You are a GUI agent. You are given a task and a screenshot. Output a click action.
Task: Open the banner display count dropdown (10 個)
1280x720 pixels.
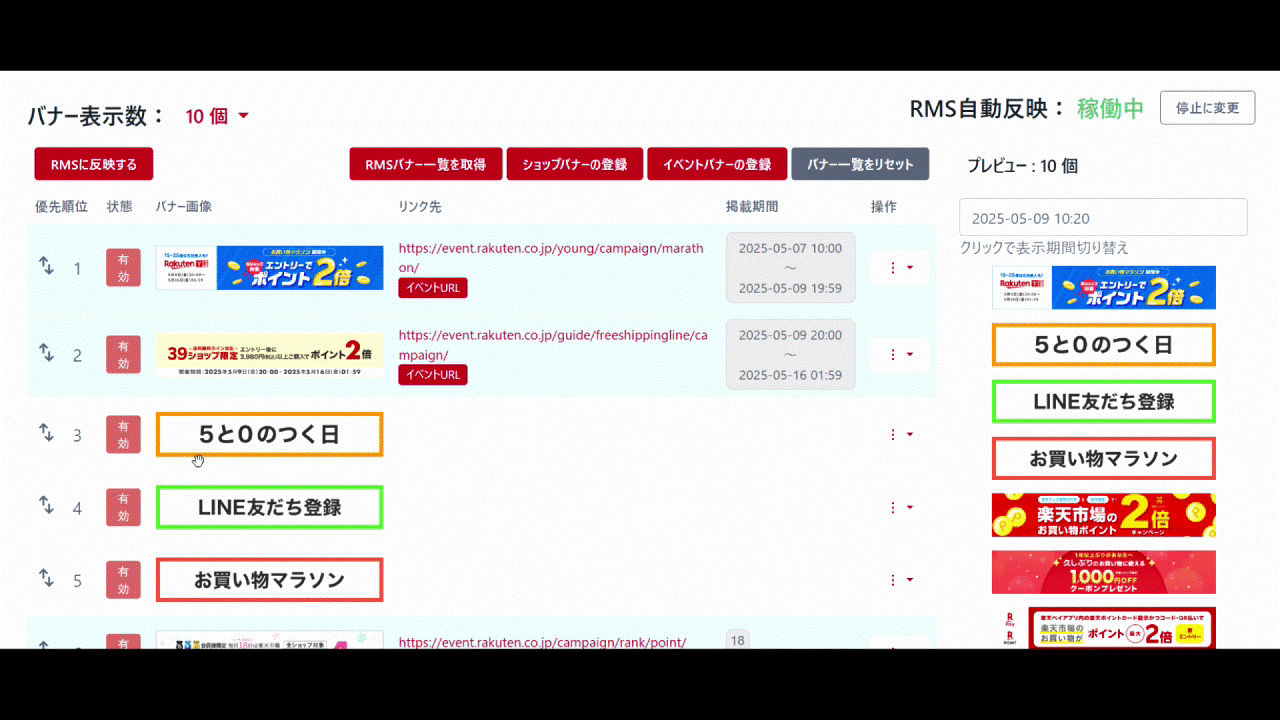(x=217, y=116)
